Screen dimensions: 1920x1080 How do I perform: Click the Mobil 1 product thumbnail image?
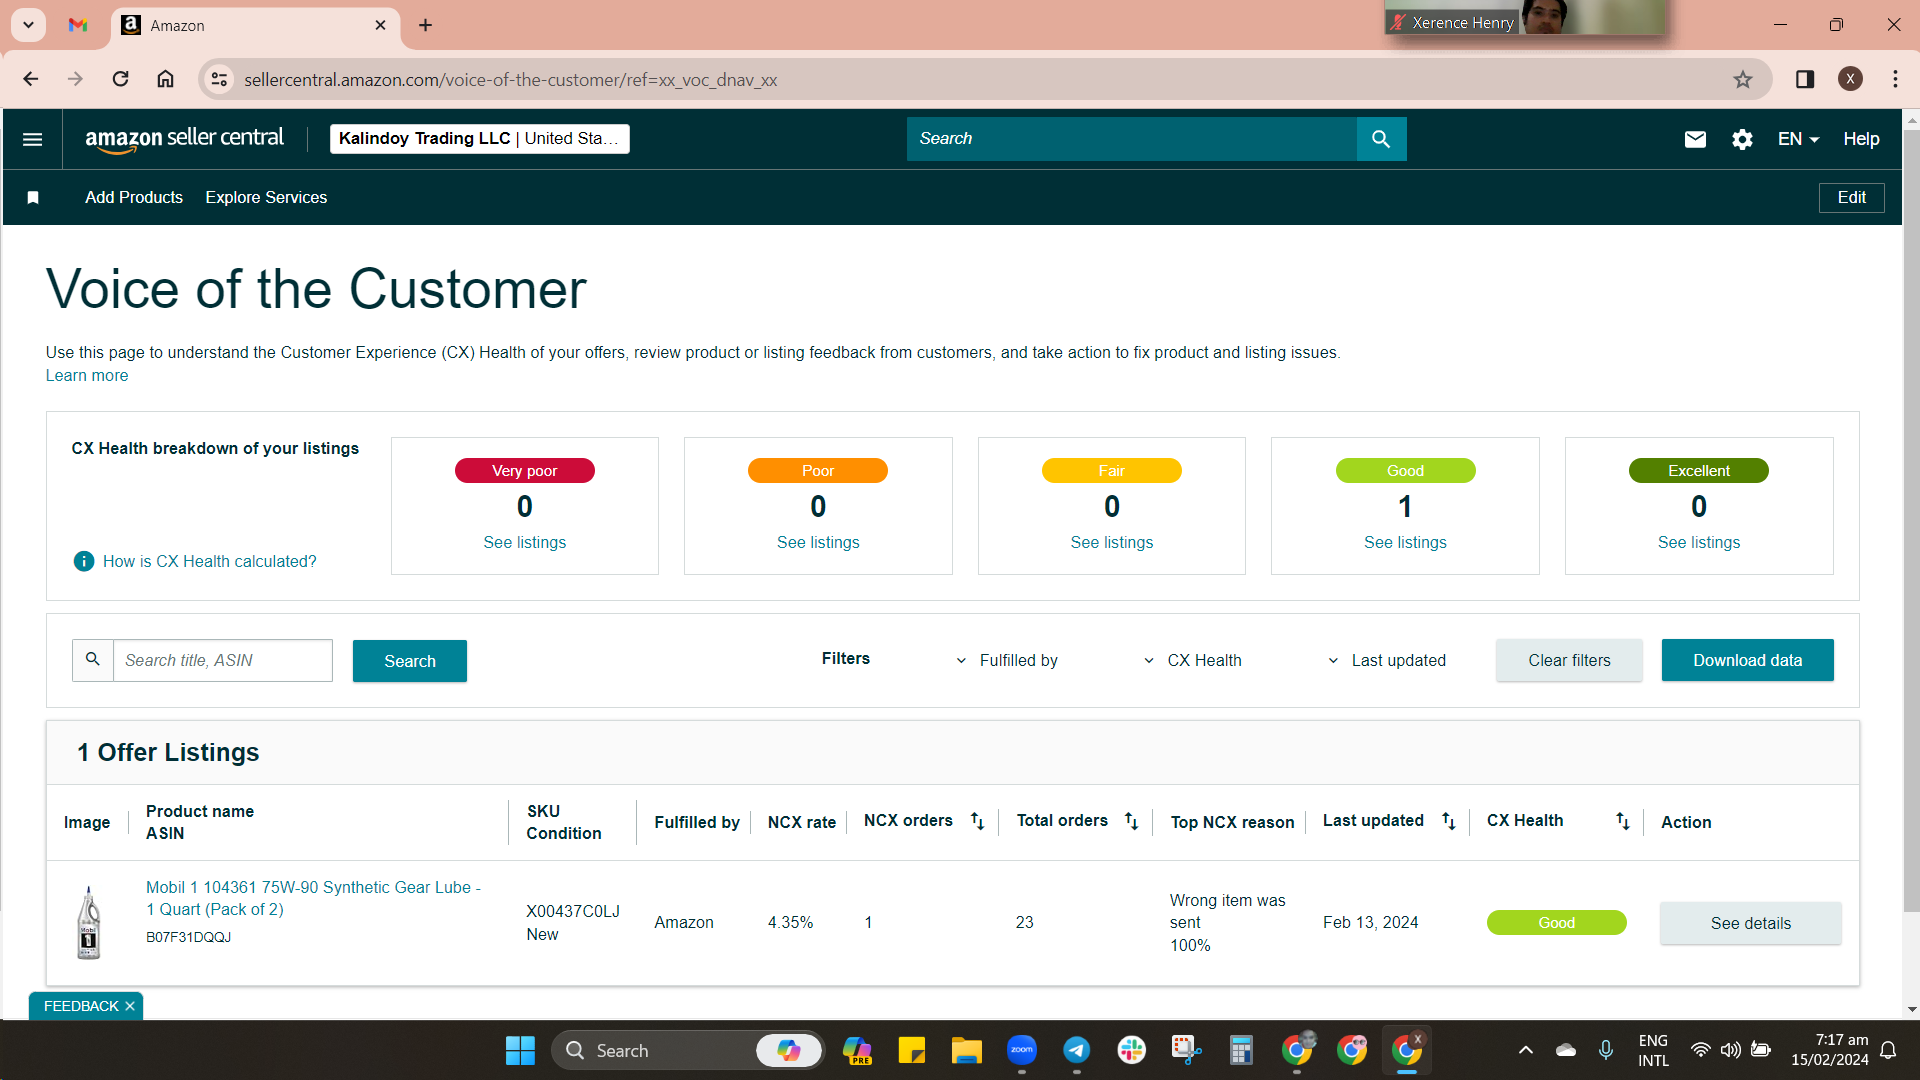pyautogui.click(x=89, y=922)
